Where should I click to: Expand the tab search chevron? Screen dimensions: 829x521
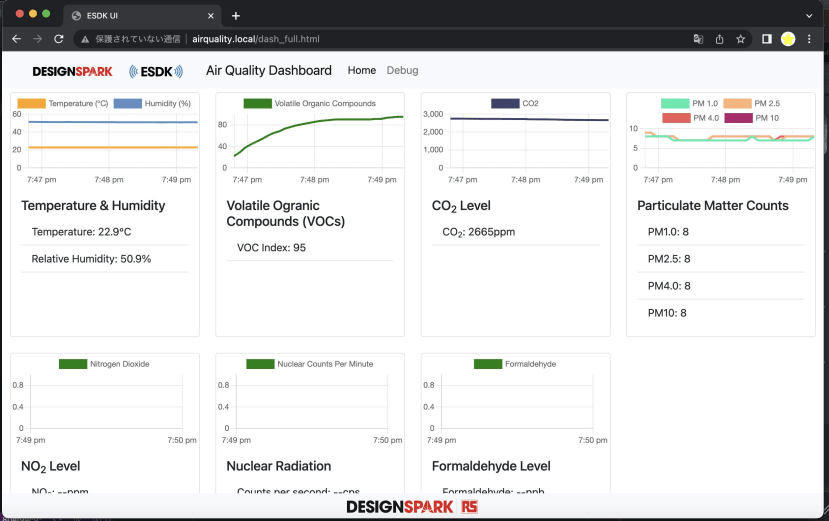click(x=809, y=16)
